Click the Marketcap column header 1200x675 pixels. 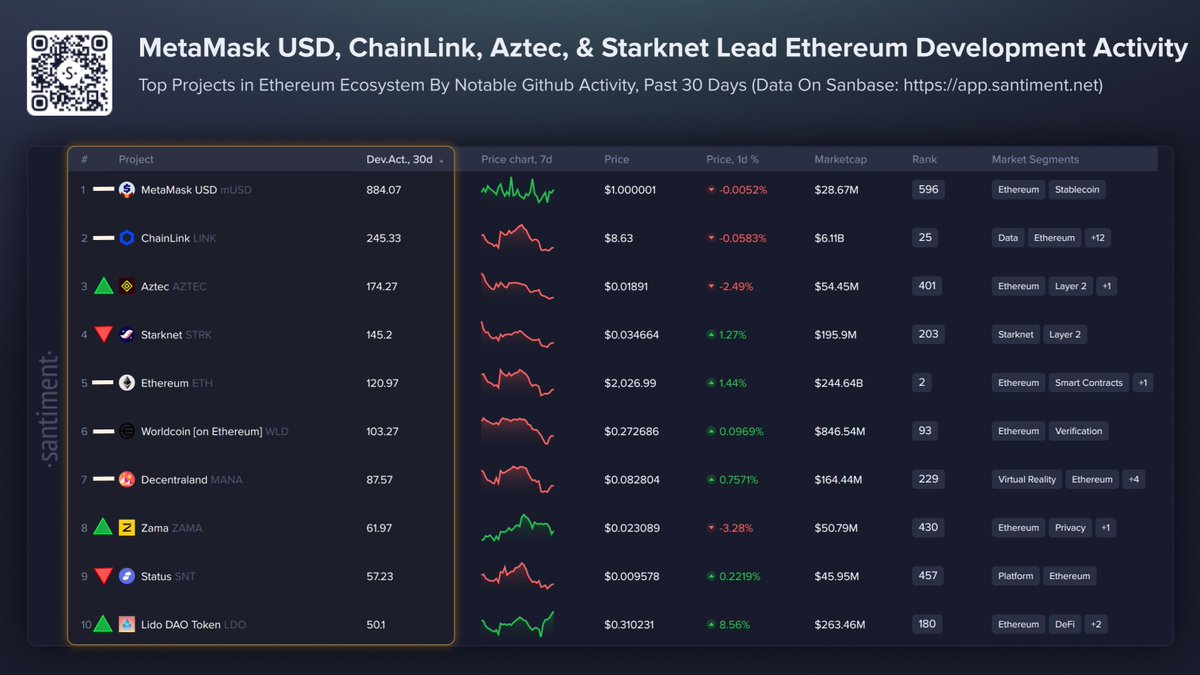point(841,159)
